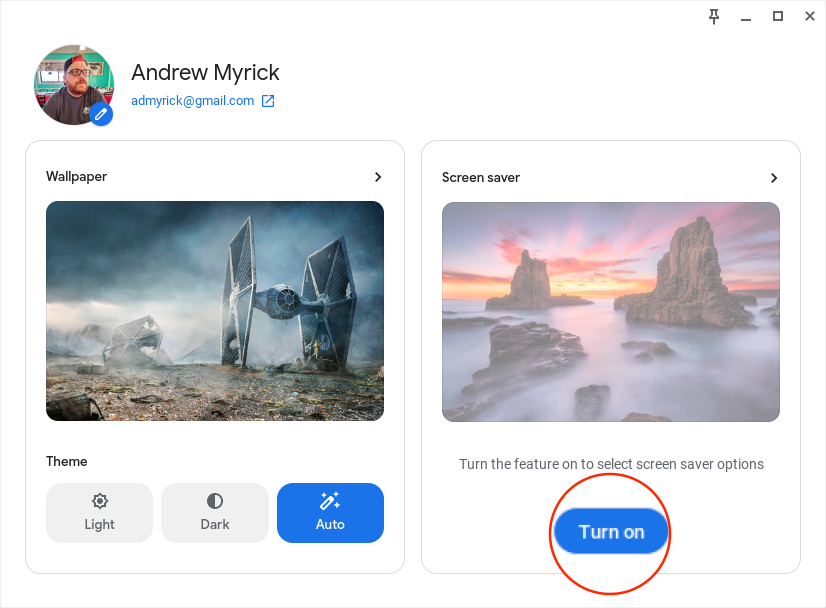
Task: Click the Screen saver heading label
Action: coord(481,178)
